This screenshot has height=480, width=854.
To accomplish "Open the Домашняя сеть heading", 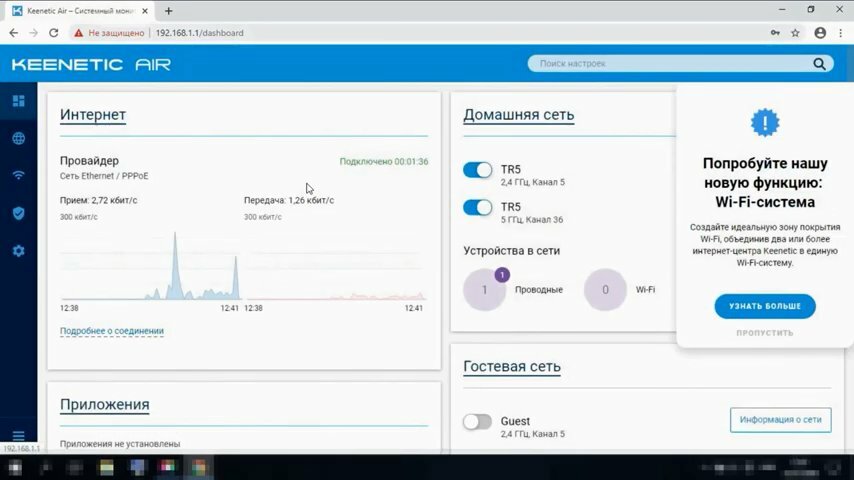I will coord(518,115).
